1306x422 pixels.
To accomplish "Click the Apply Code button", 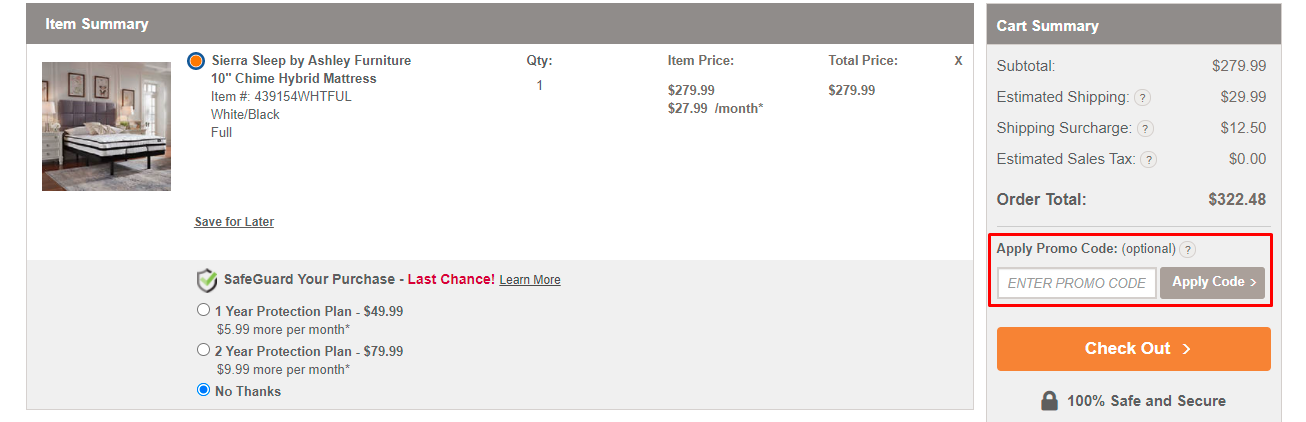I will point(1212,283).
